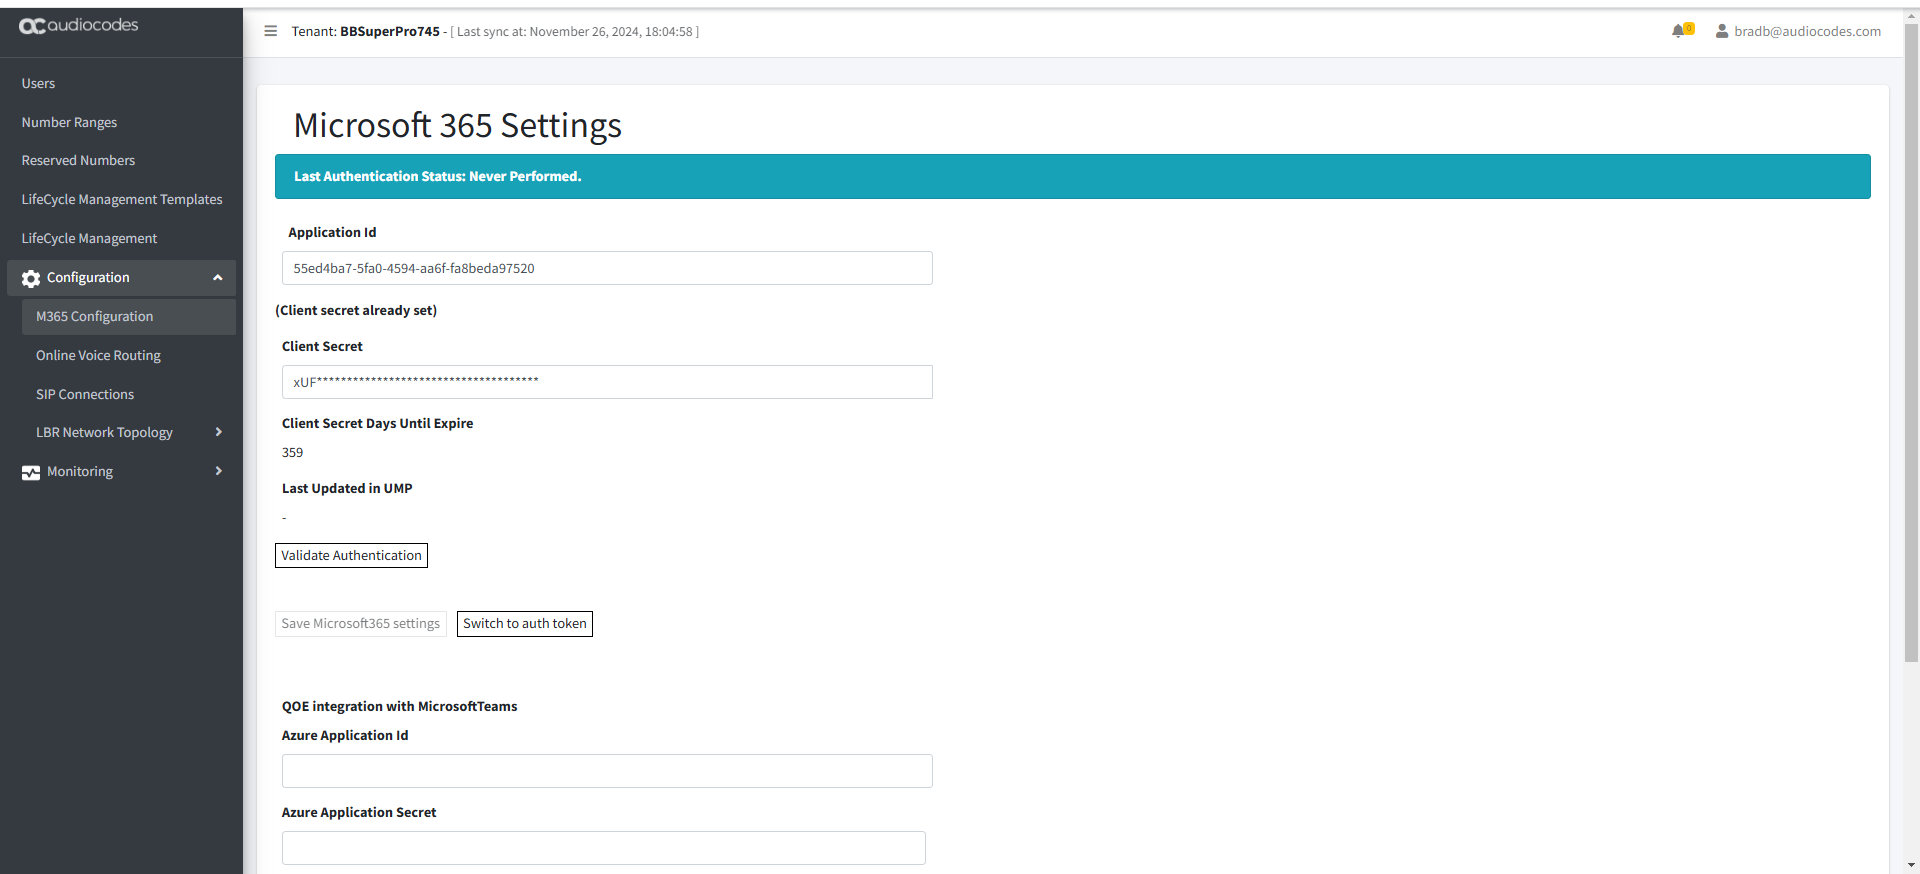Expand the Monitoring menu arrow
1920x874 pixels.
(218, 471)
